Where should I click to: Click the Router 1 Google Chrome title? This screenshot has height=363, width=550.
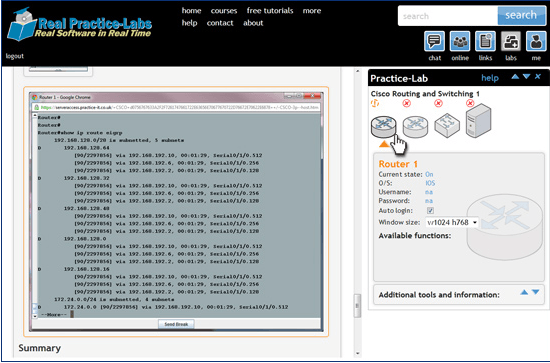tap(65, 97)
